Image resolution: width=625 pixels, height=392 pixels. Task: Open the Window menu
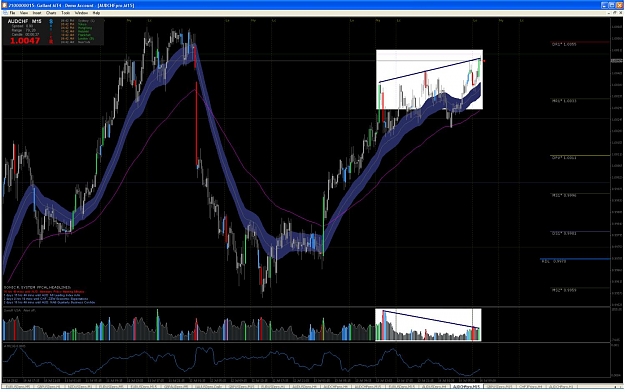coord(81,13)
